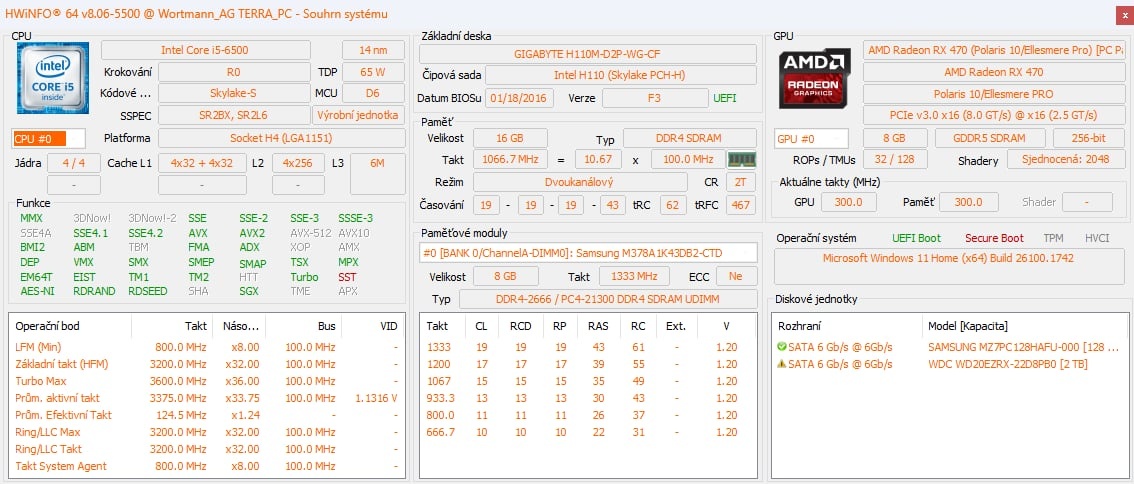Click the UEFI Boot status label

(x=916, y=238)
